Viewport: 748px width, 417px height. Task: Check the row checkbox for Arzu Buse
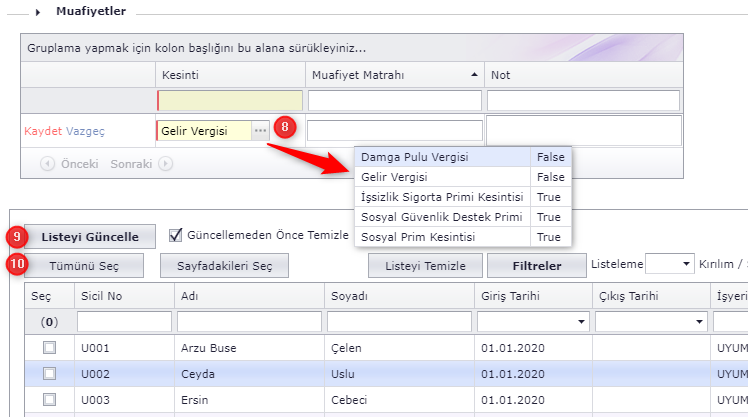pos(49,348)
